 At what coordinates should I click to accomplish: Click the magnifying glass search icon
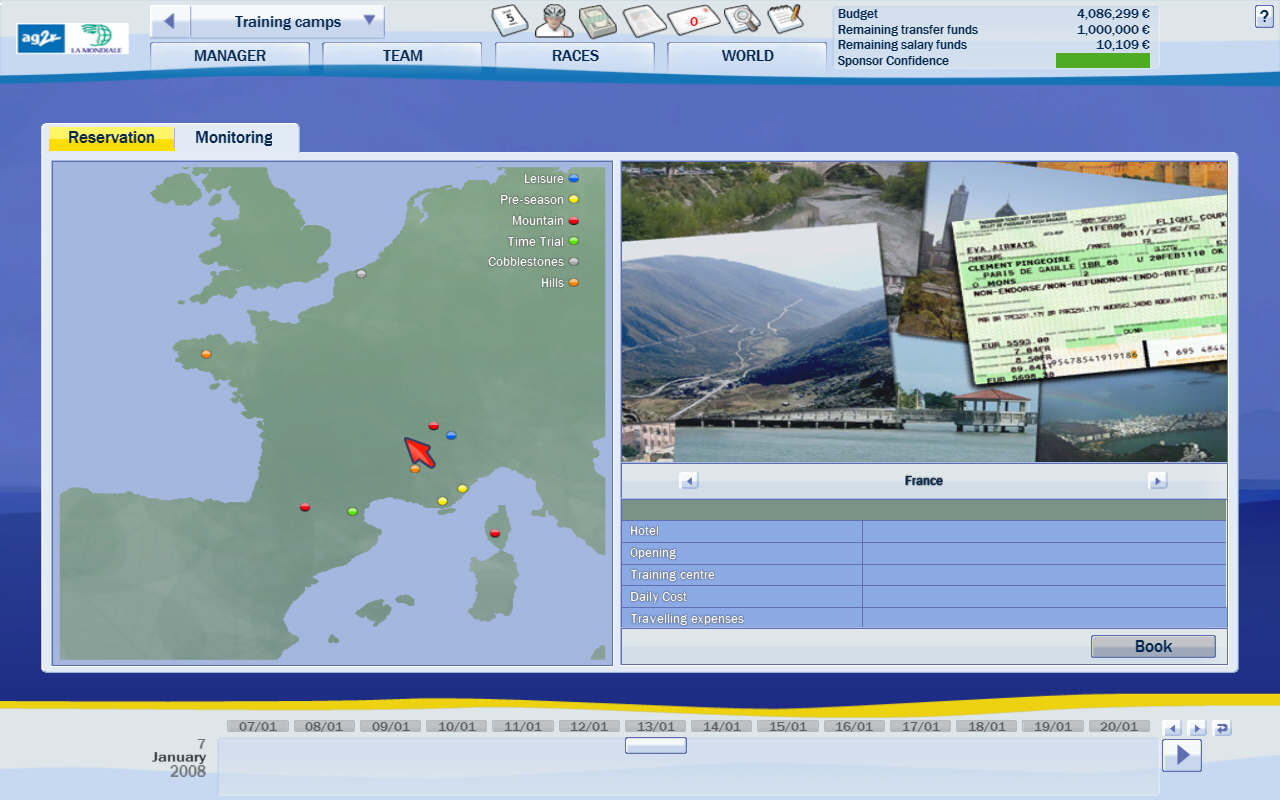click(741, 19)
